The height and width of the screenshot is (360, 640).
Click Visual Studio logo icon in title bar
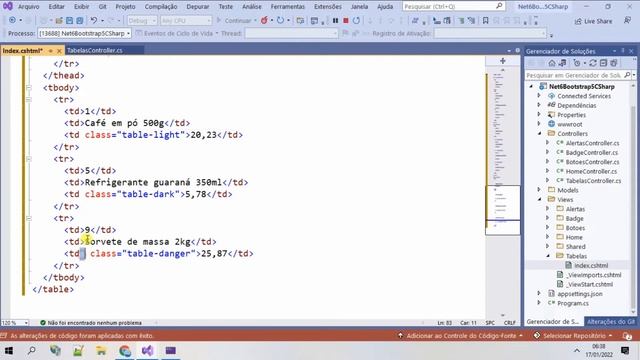click(8, 6)
